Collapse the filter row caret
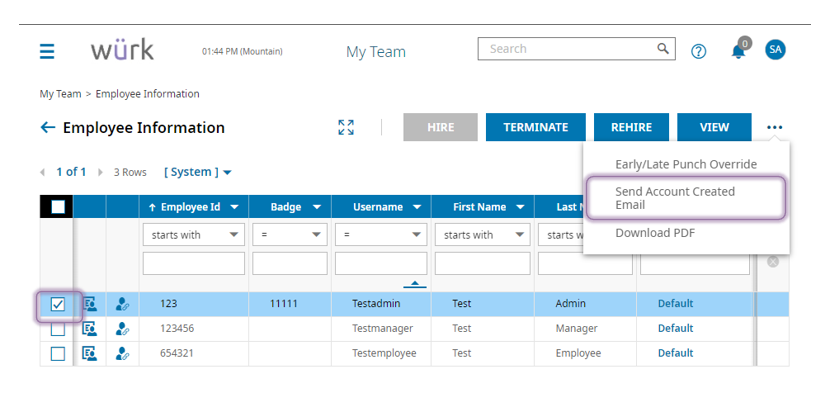 (x=415, y=284)
